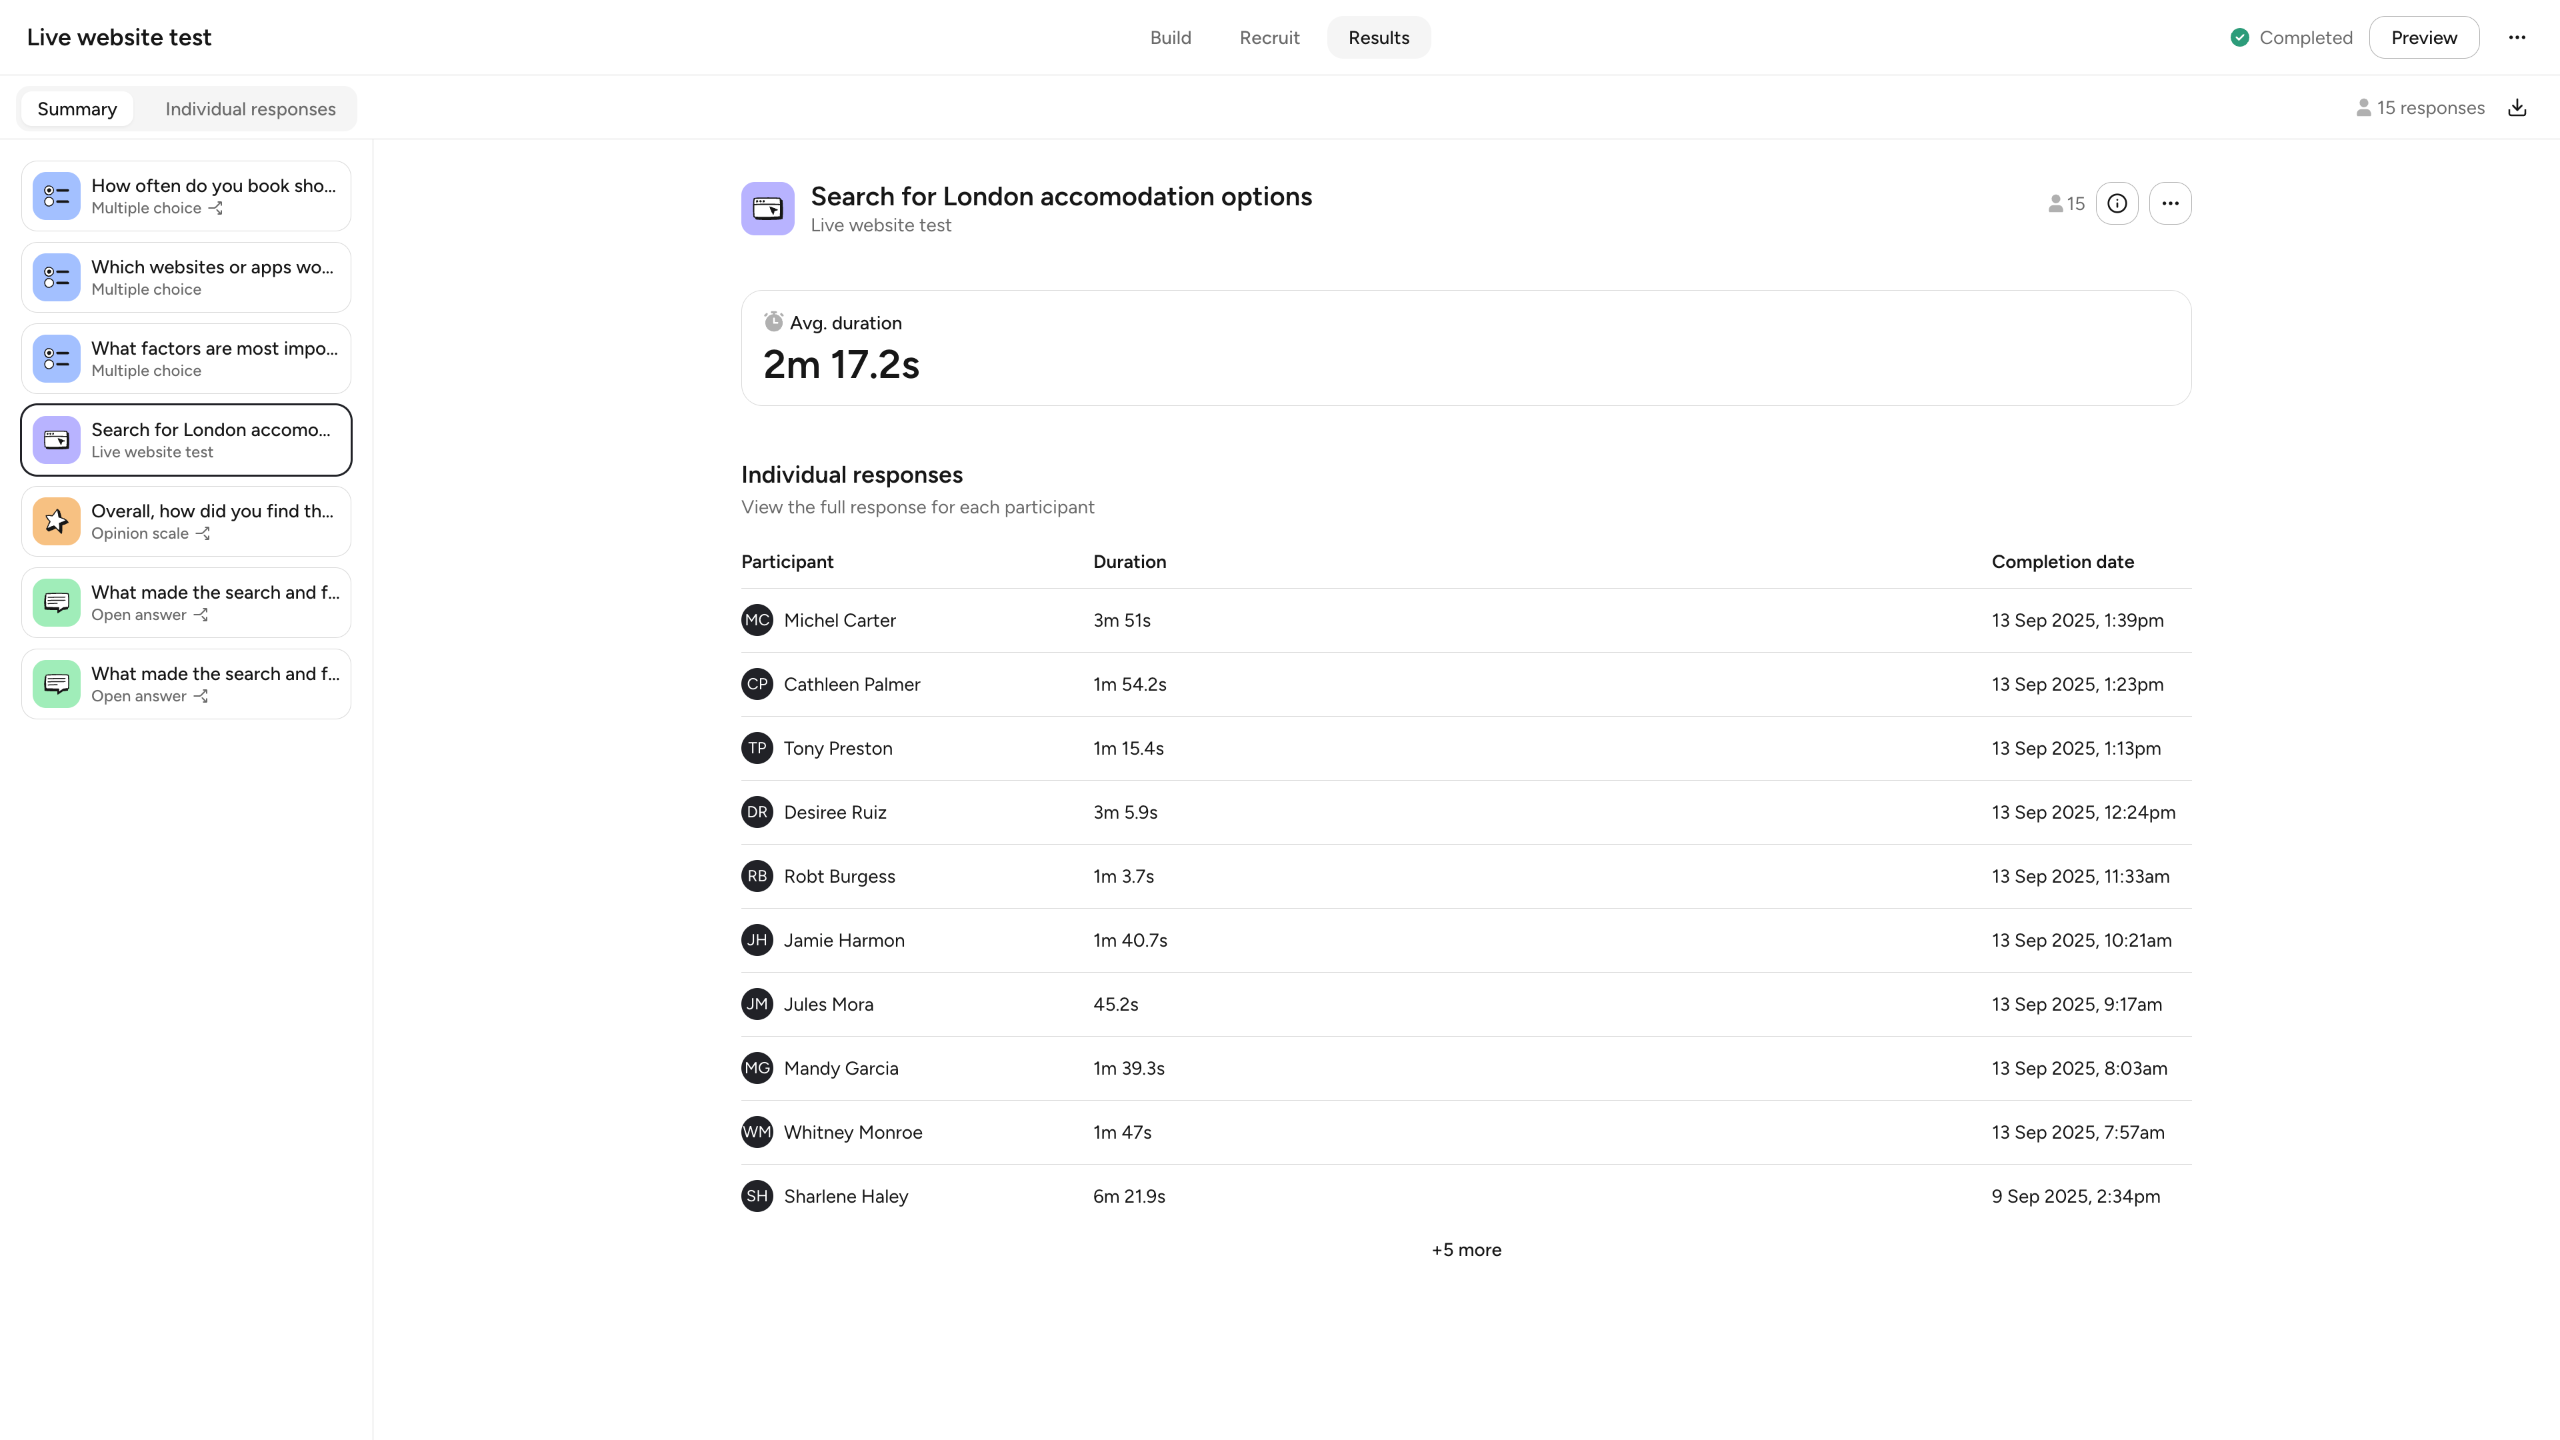
Task: Expand the '+5 more' participants list
Action: [1465, 1250]
